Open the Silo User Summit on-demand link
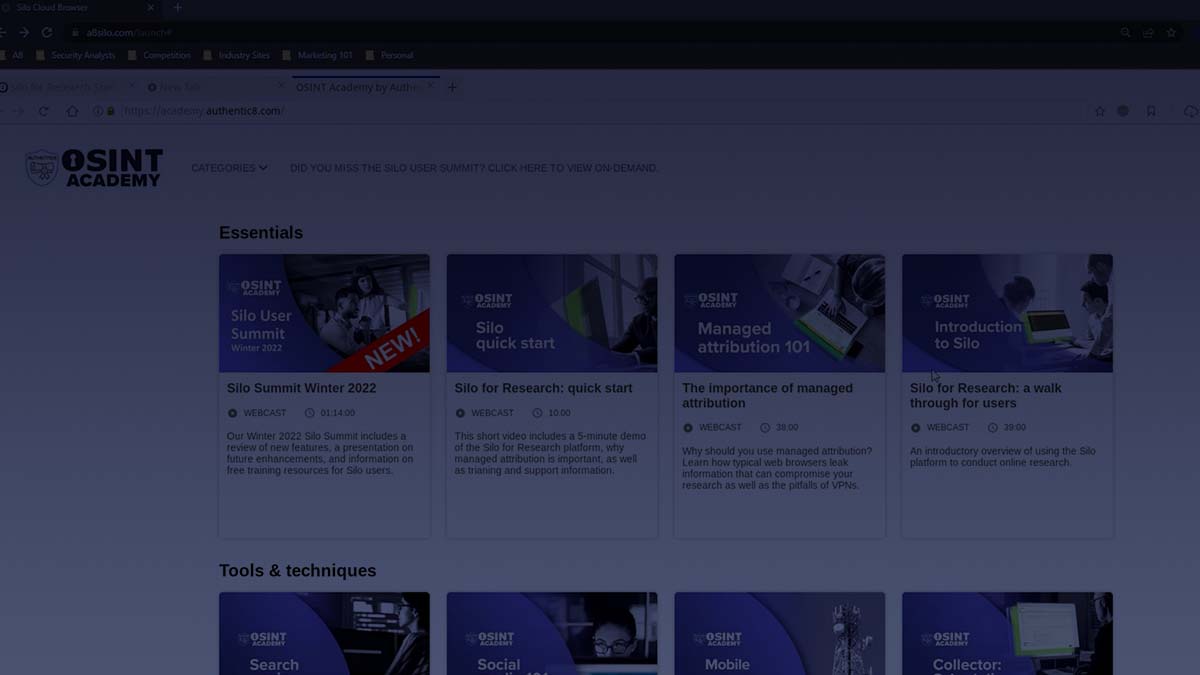Viewport: 1200px width, 675px height. [x=474, y=168]
